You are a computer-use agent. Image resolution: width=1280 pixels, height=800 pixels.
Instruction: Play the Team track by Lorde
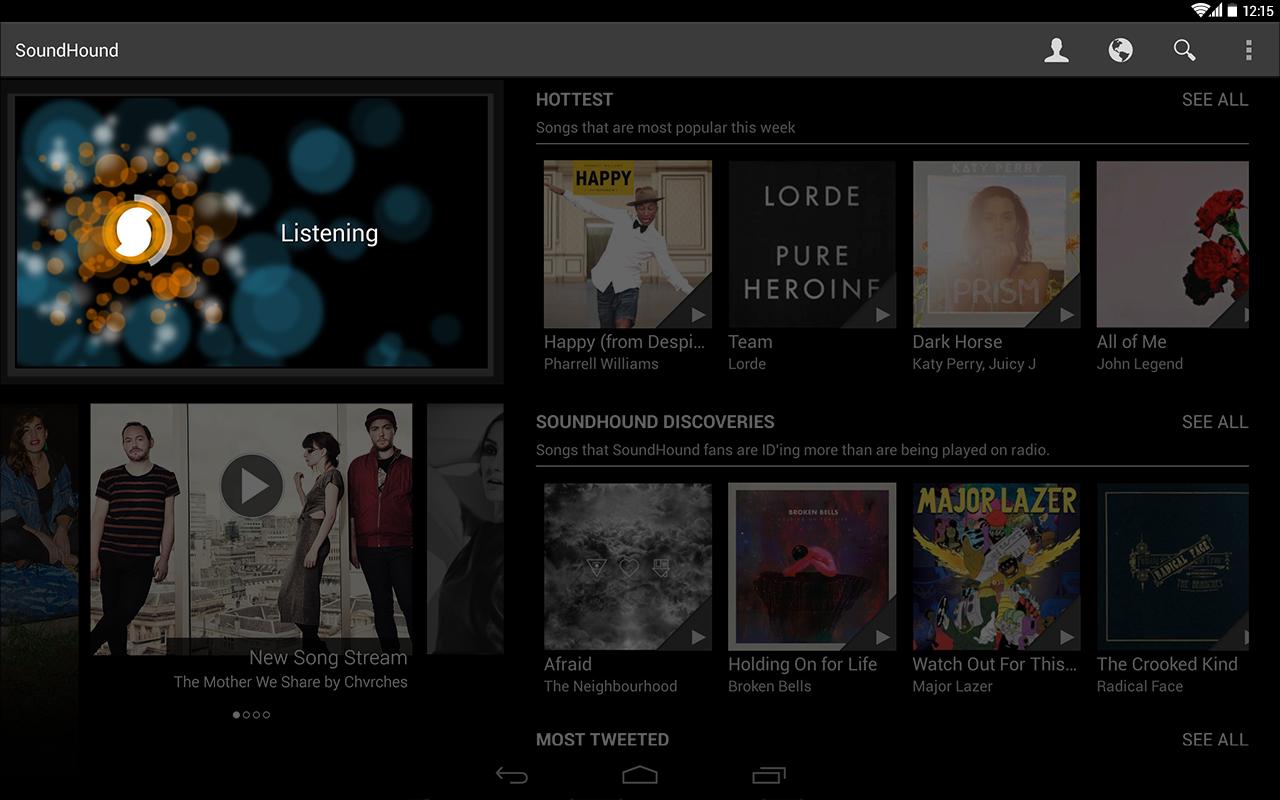(882, 313)
